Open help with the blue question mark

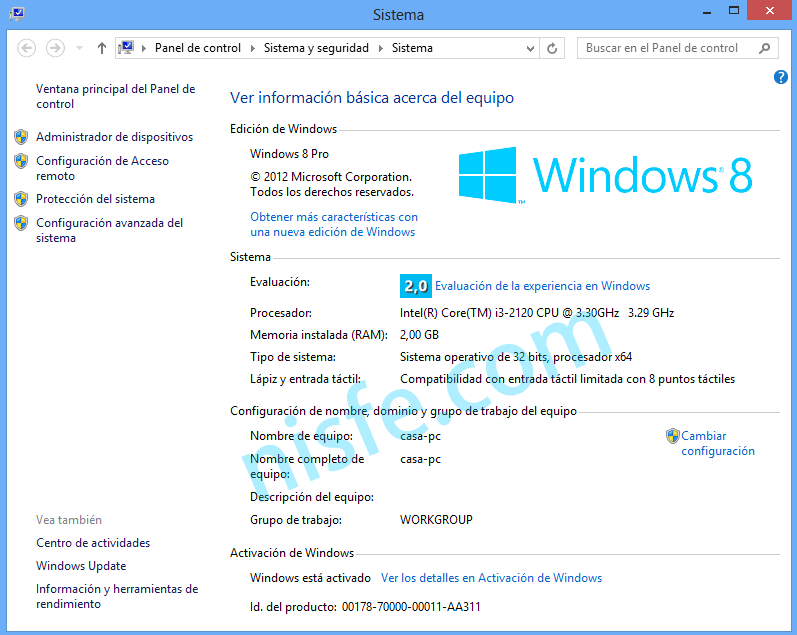point(781,77)
